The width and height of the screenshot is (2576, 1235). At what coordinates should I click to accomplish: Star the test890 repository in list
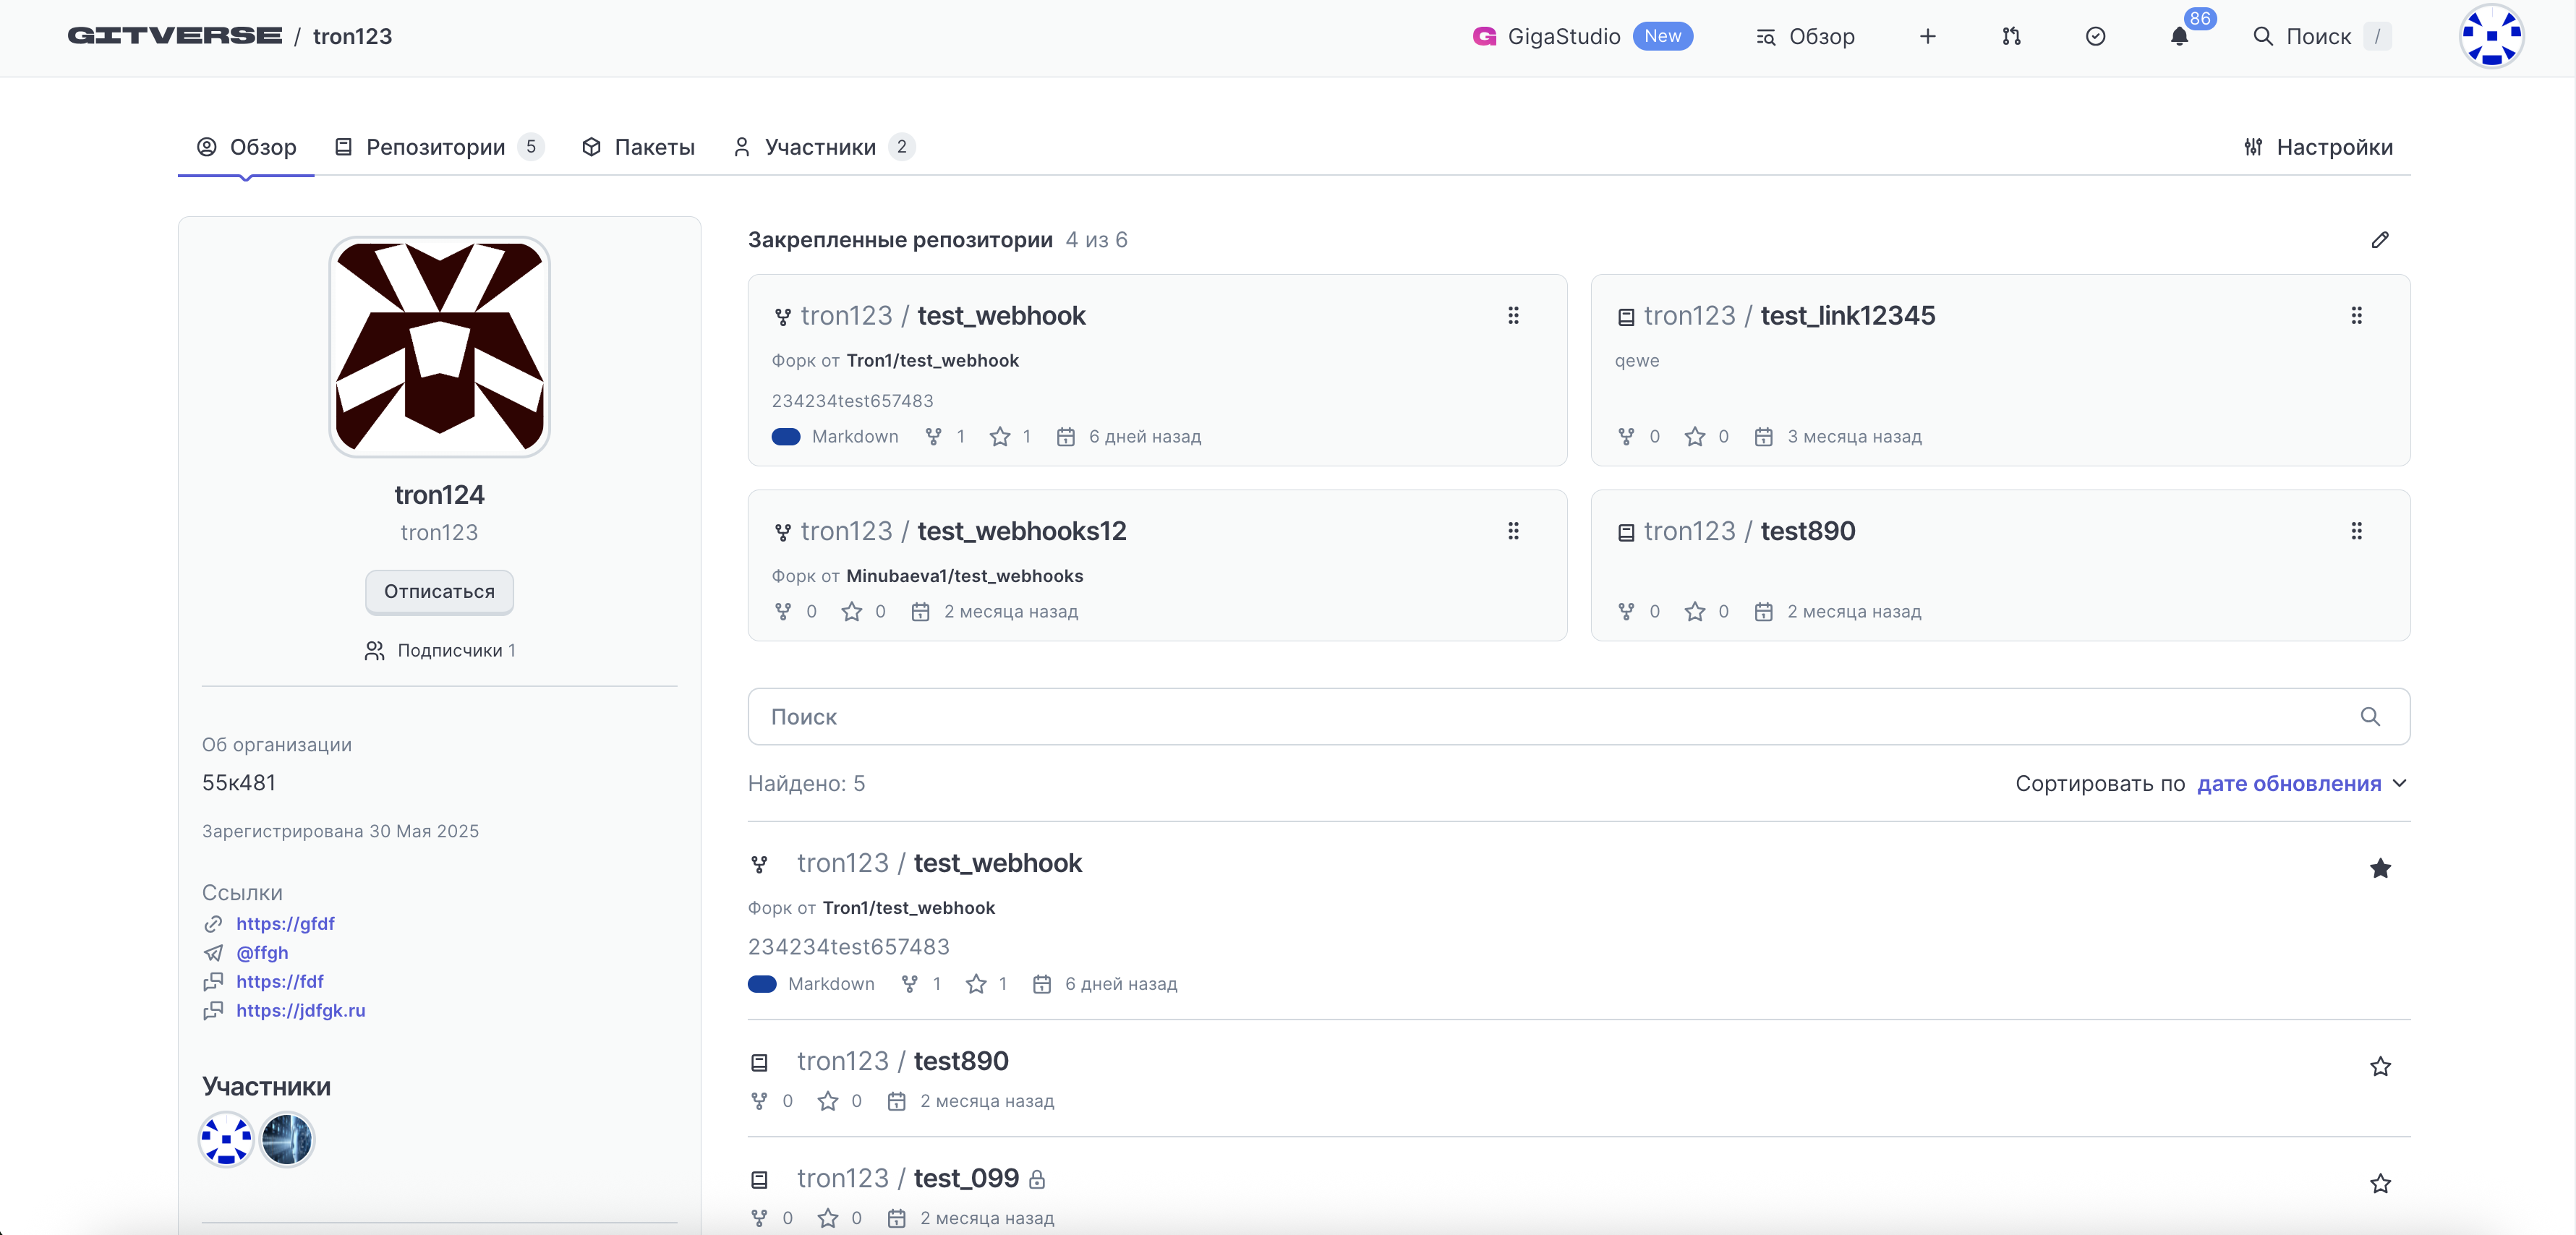[x=2379, y=1067]
